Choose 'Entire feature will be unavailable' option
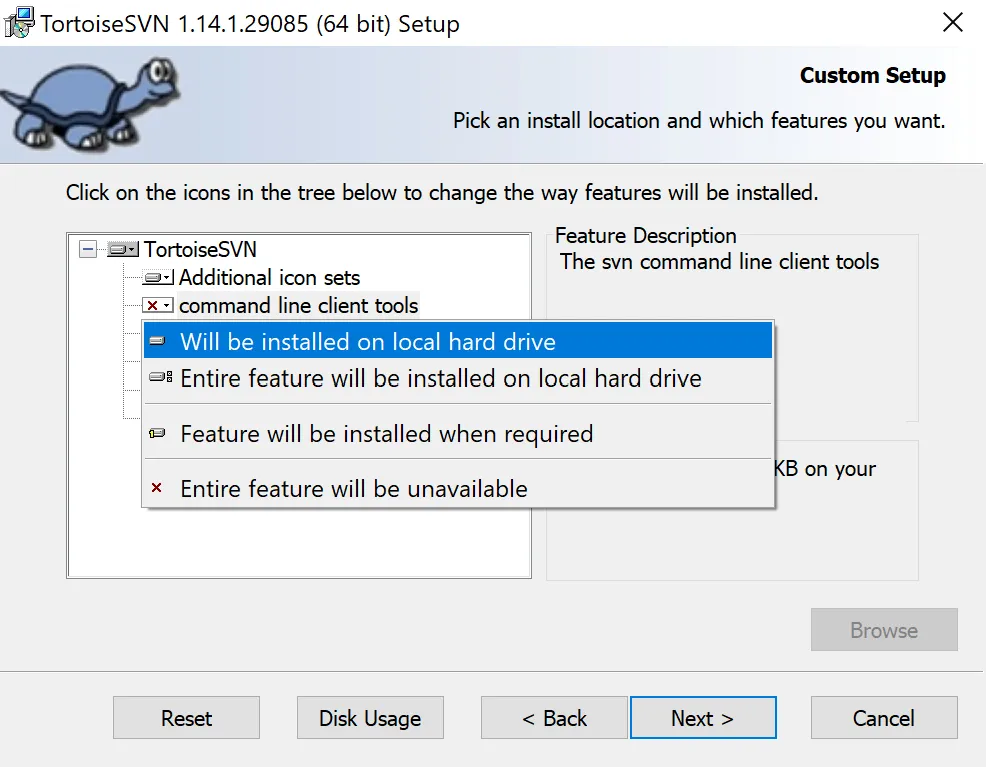 coord(353,489)
